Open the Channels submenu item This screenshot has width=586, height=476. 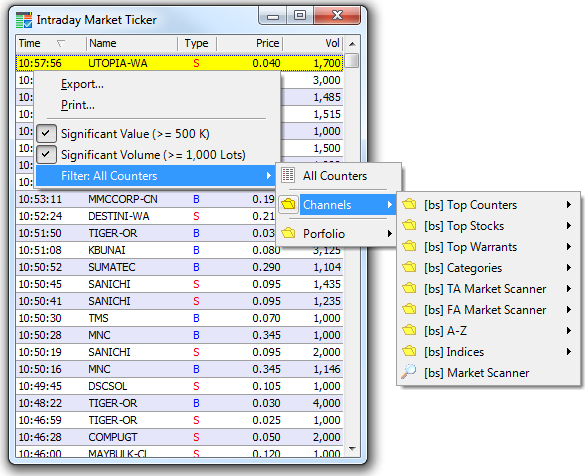click(x=338, y=204)
